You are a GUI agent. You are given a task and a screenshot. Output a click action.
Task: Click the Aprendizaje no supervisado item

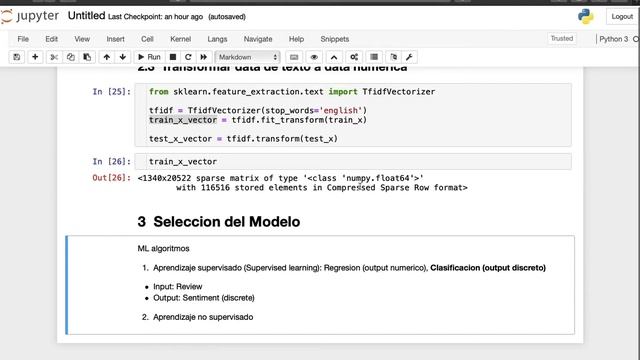pyautogui.click(x=203, y=317)
